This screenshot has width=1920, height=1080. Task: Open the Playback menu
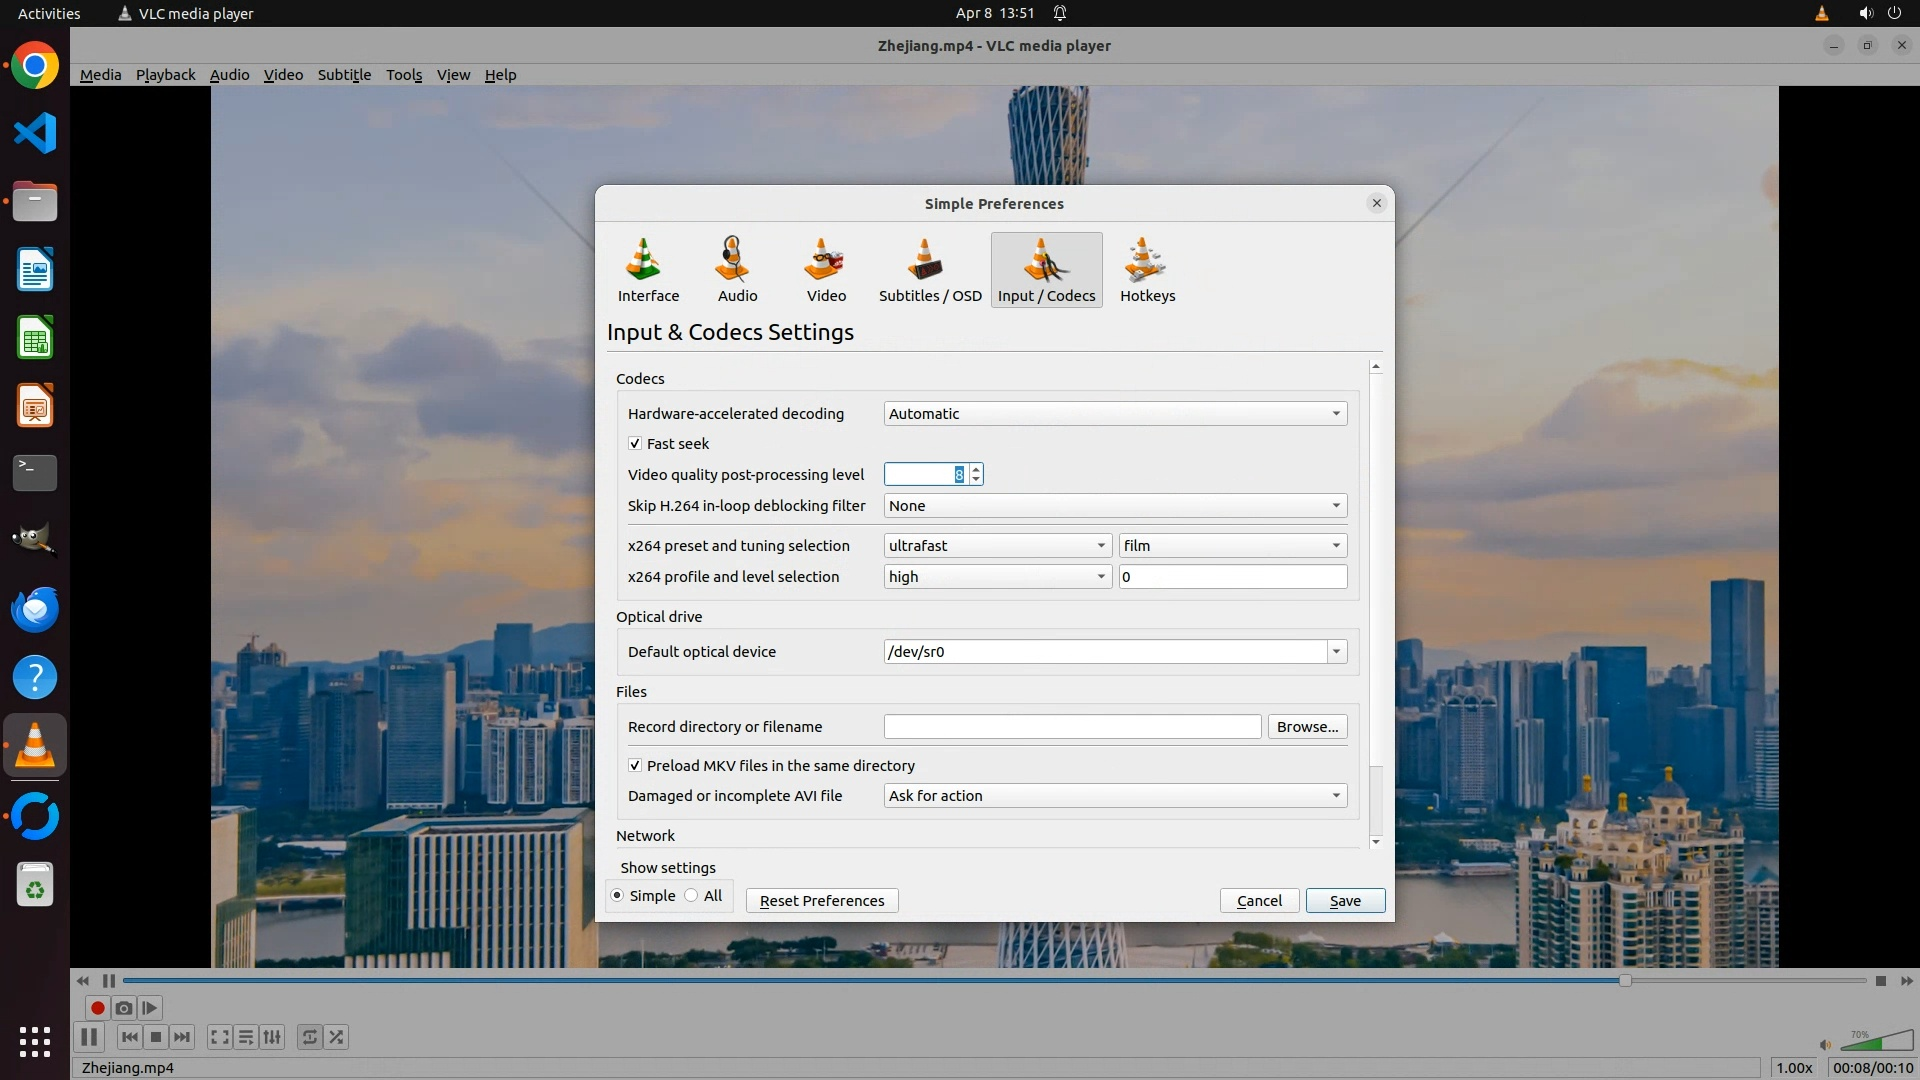pyautogui.click(x=165, y=75)
